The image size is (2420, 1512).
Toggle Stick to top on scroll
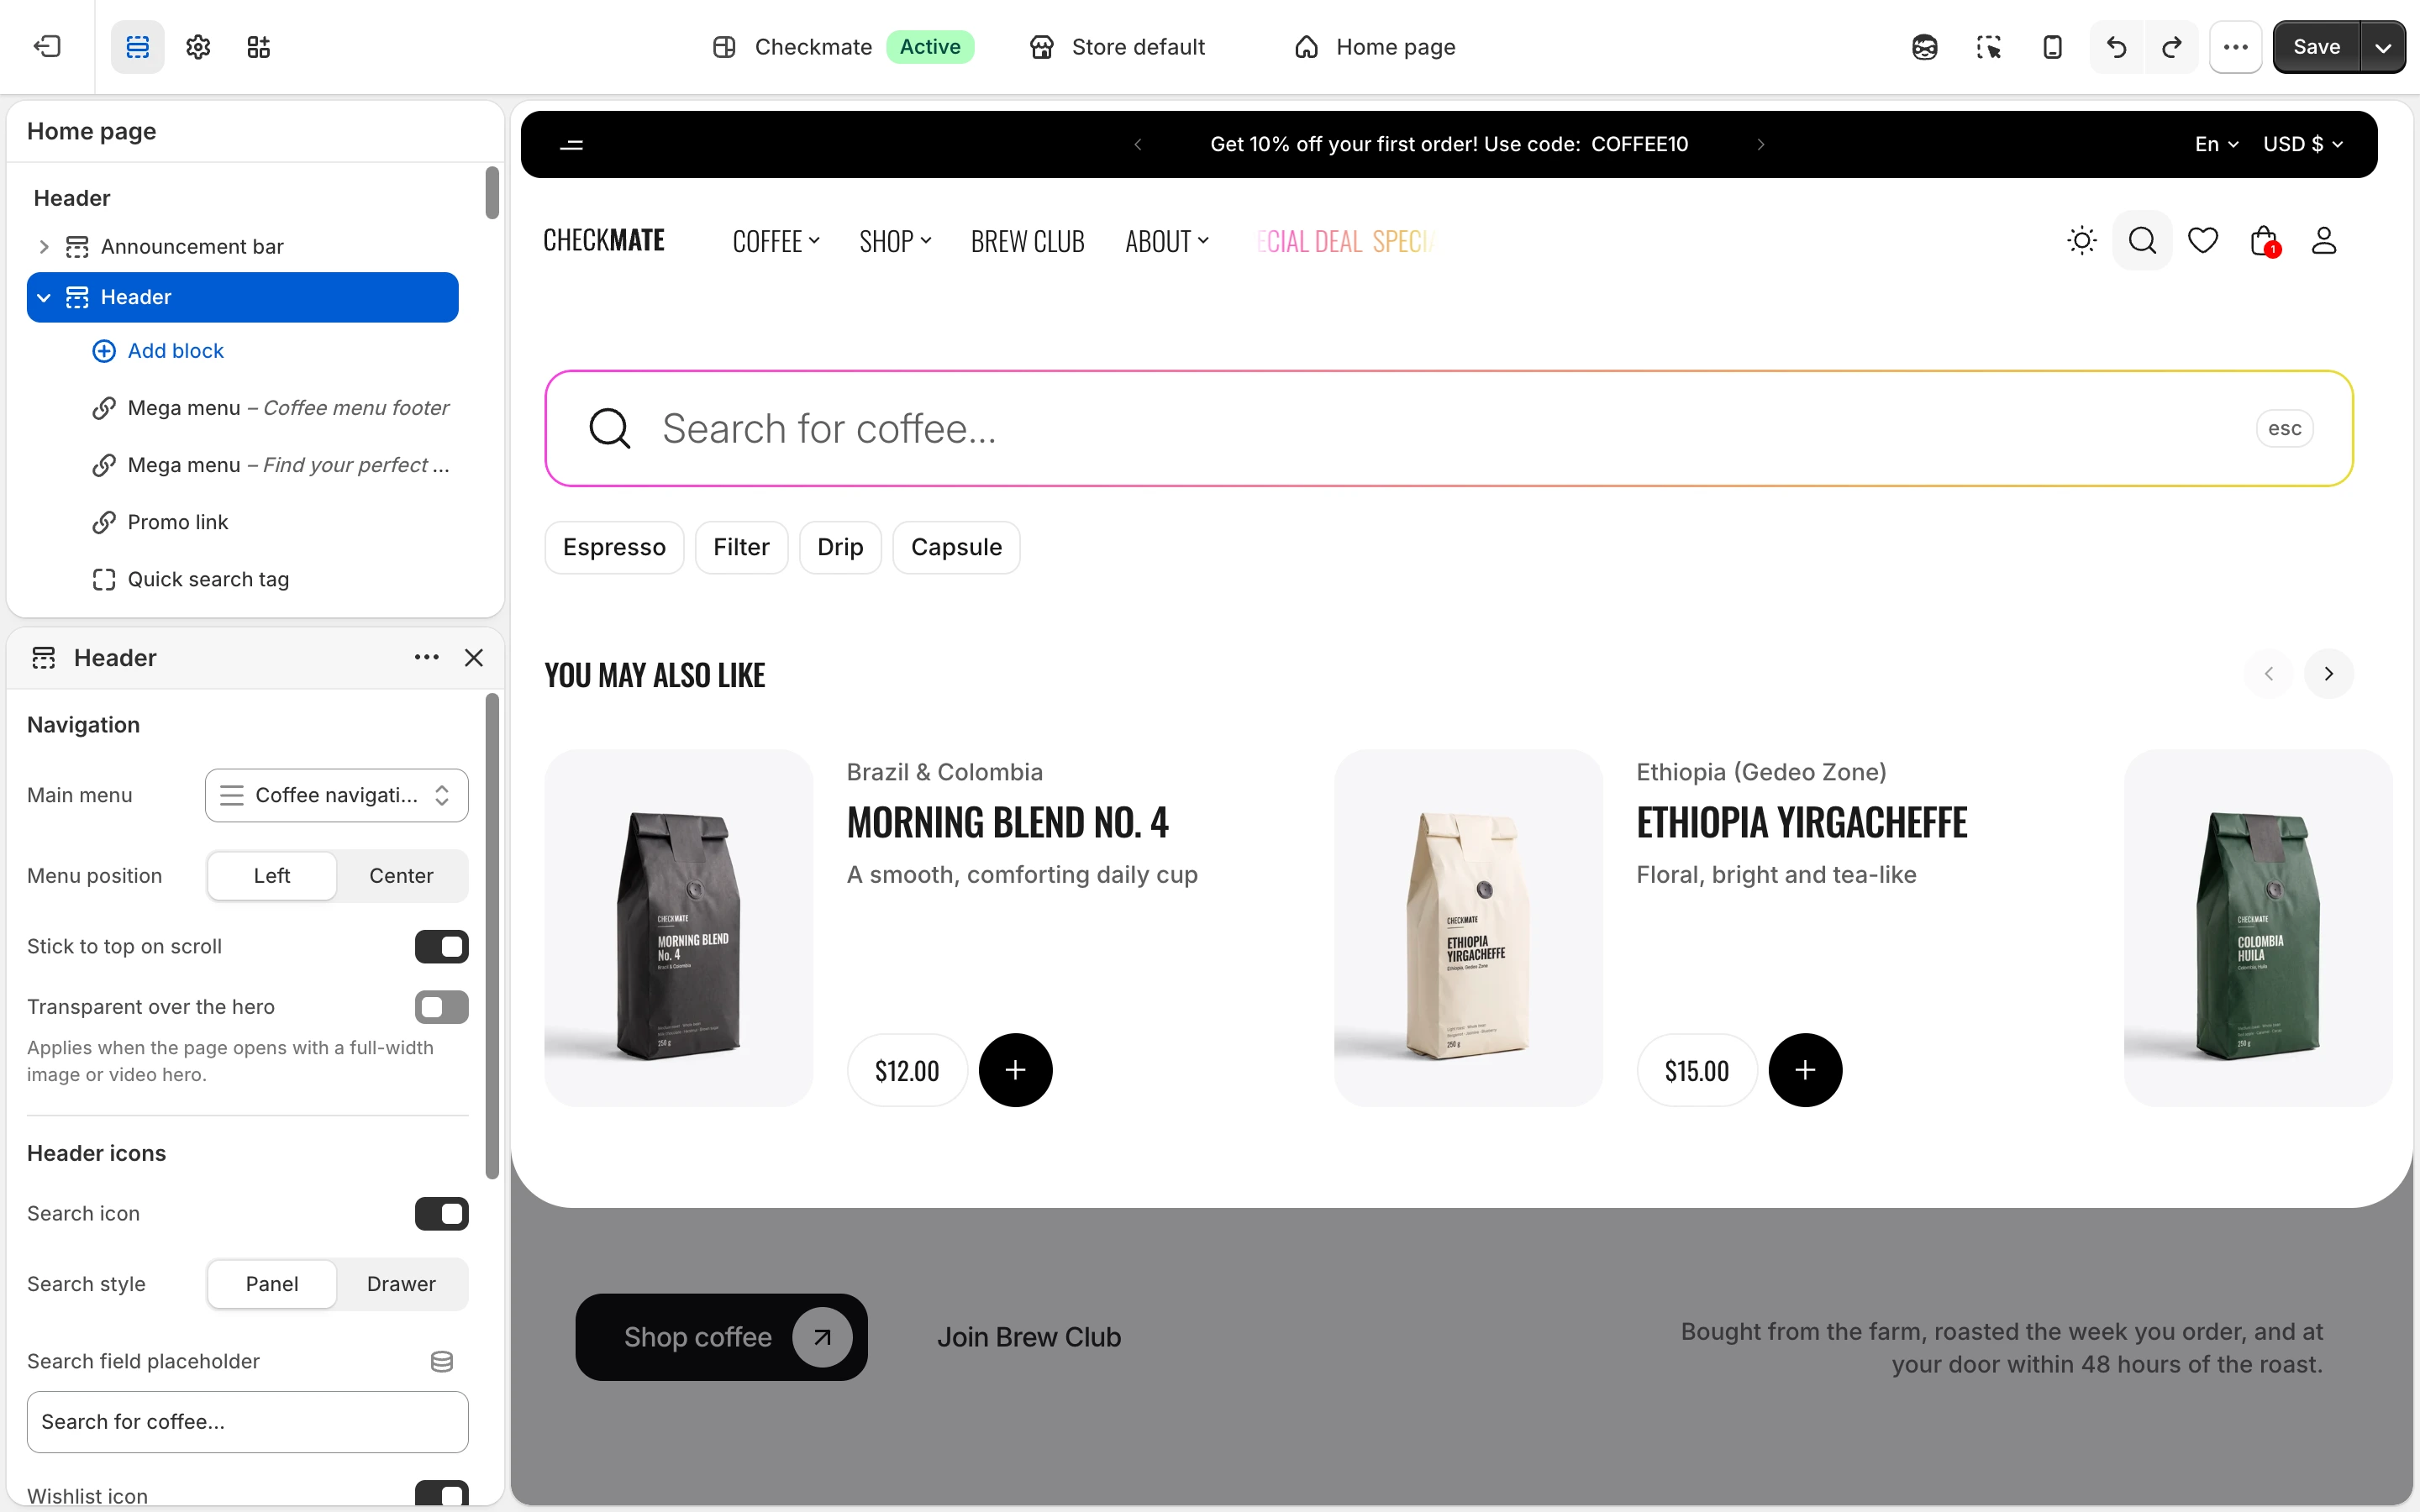coord(441,946)
